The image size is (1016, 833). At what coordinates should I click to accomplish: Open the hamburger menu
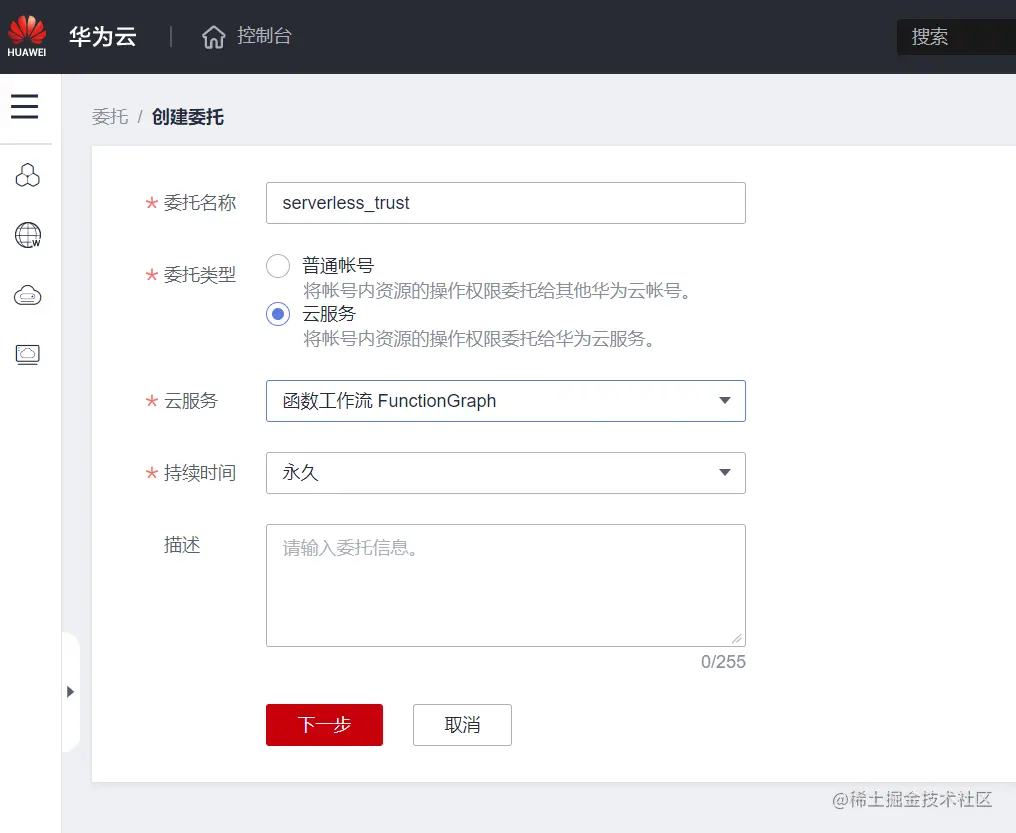point(25,106)
